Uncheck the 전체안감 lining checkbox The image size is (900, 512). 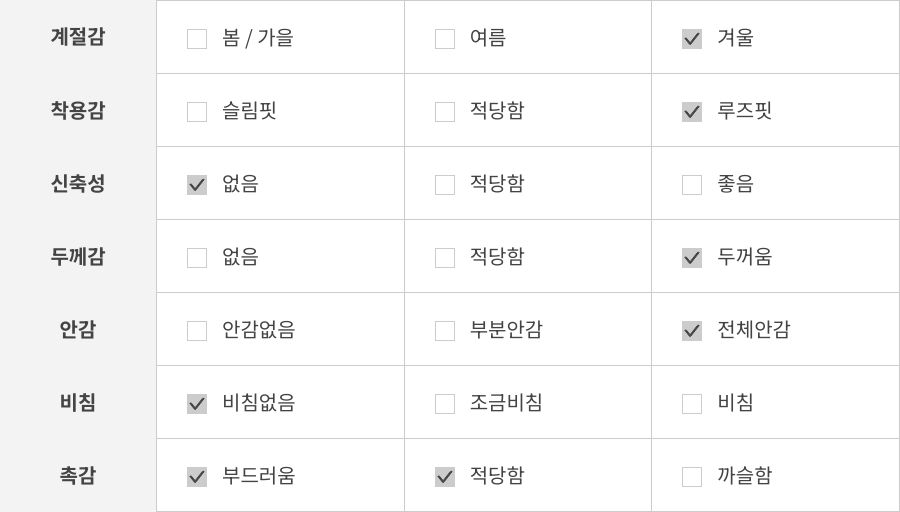tap(692, 331)
